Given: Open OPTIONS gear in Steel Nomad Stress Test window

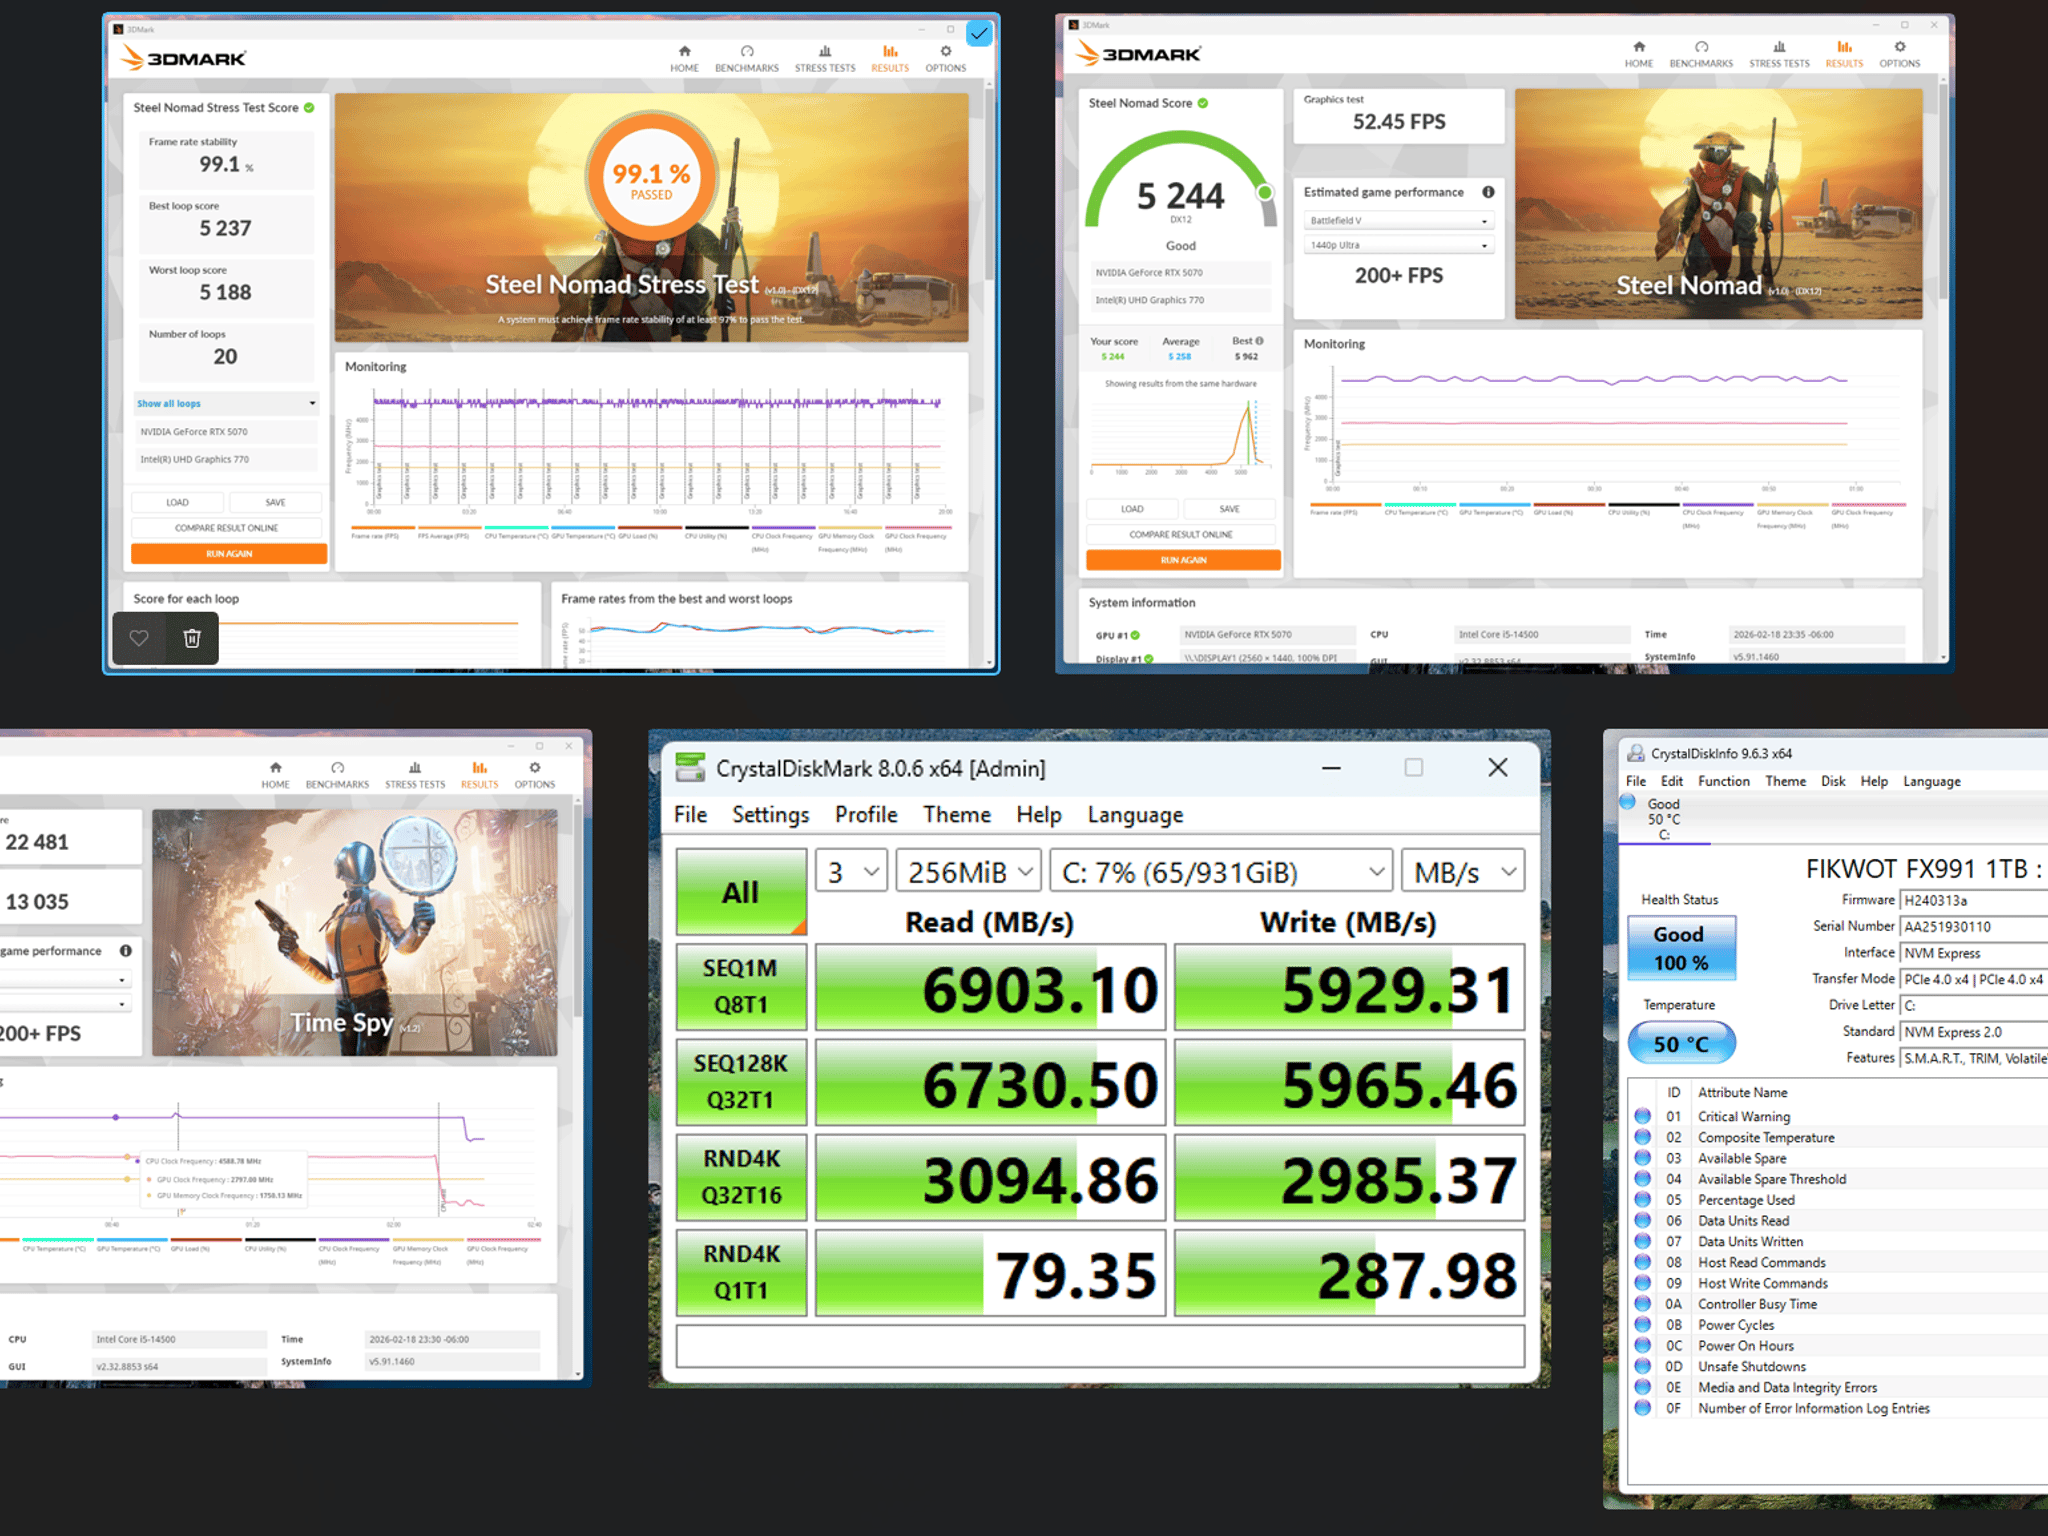Looking at the screenshot, I should 945,58.
